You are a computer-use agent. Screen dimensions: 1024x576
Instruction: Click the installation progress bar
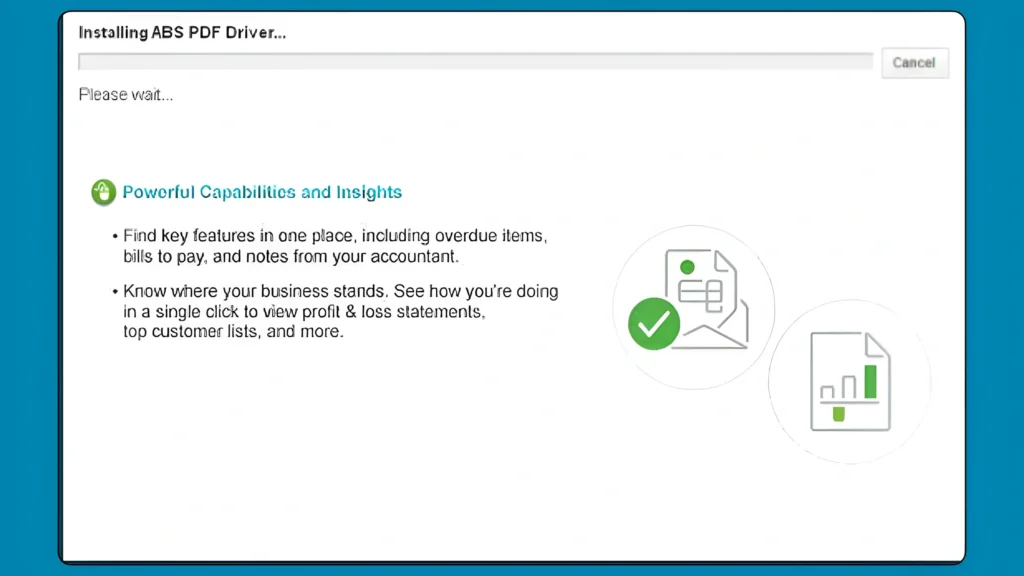click(x=475, y=61)
